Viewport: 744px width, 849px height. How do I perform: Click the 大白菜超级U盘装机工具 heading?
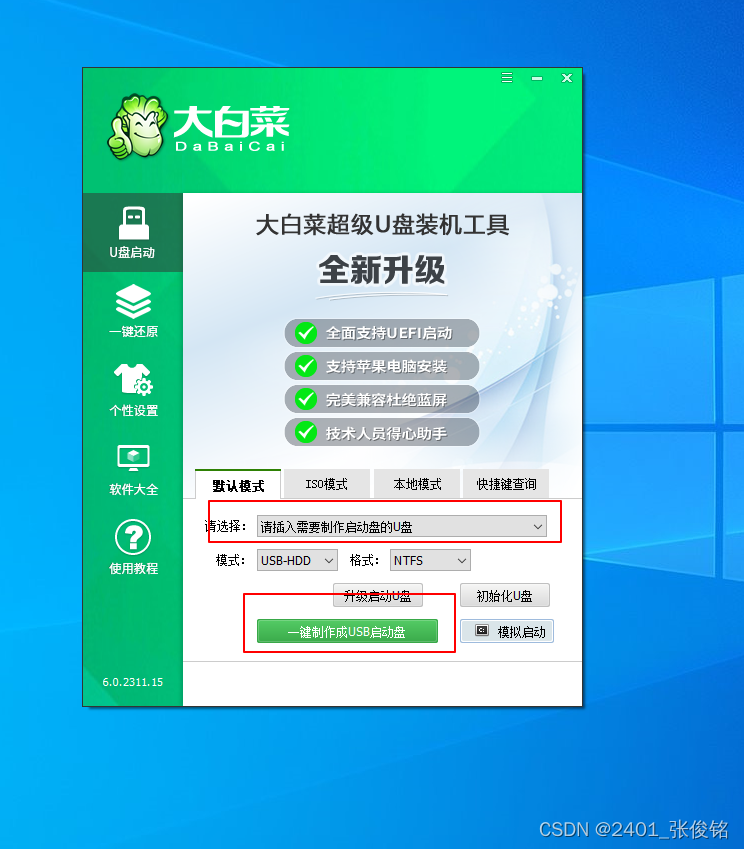pos(382,224)
